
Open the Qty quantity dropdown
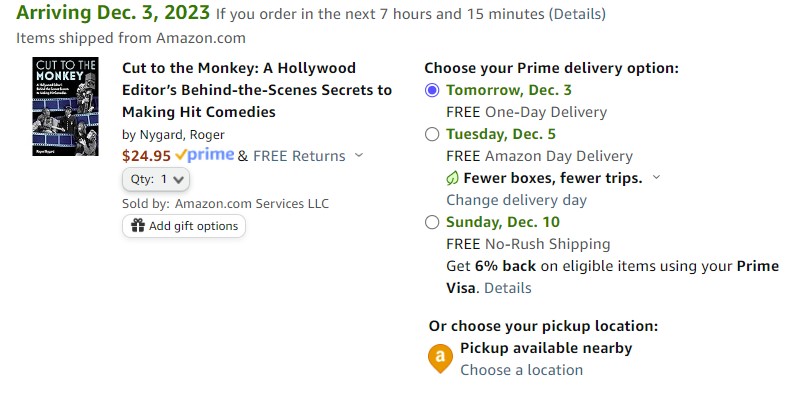[156, 179]
